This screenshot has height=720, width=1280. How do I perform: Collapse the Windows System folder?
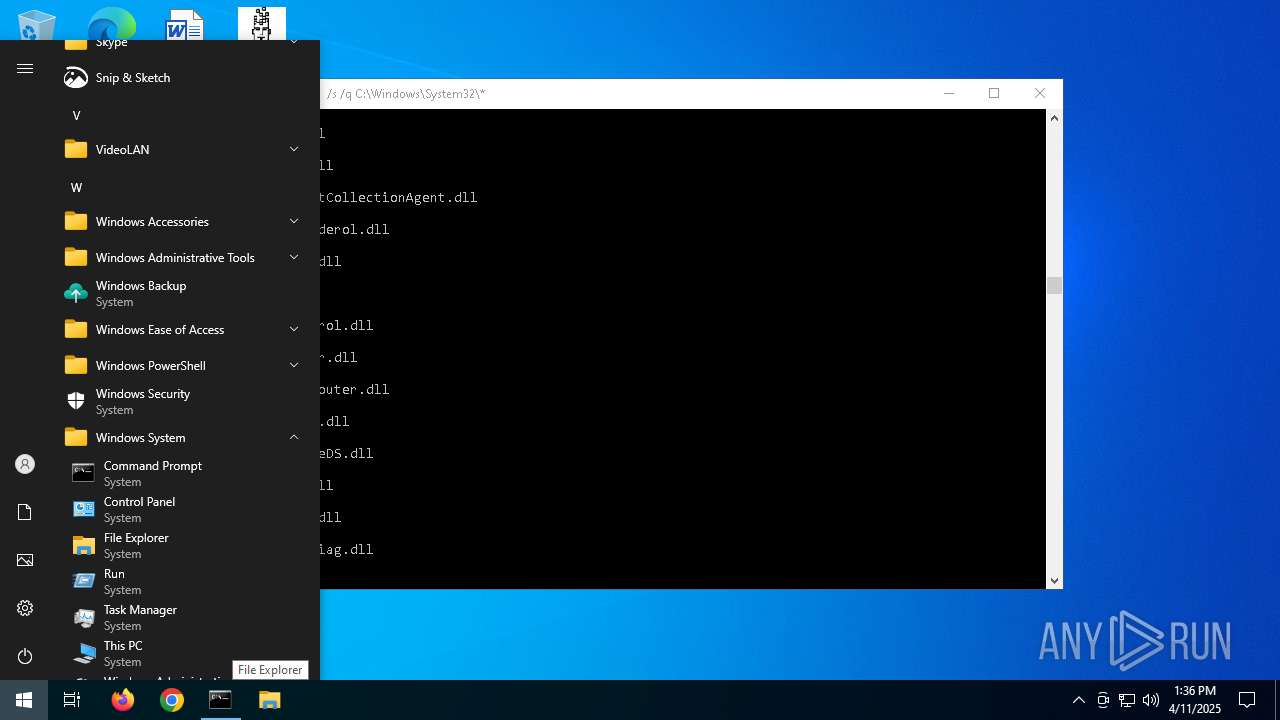coord(180,438)
